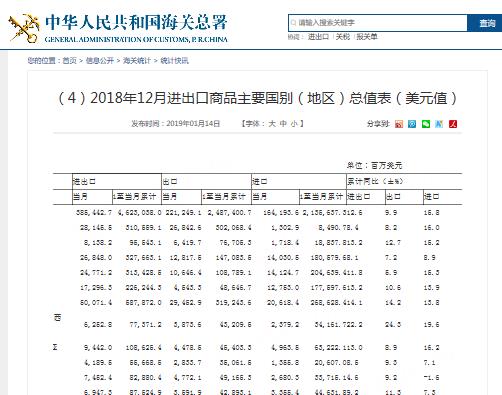Click the red PDF export icon
This screenshot has width=502, height=395.
(453, 124)
